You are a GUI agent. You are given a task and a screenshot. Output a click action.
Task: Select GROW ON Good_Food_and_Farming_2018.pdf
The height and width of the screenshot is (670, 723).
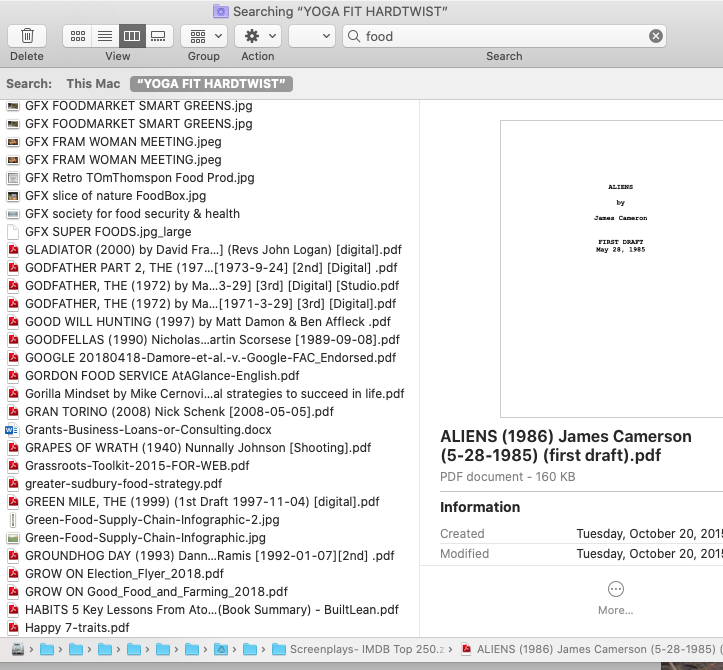point(156,591)
